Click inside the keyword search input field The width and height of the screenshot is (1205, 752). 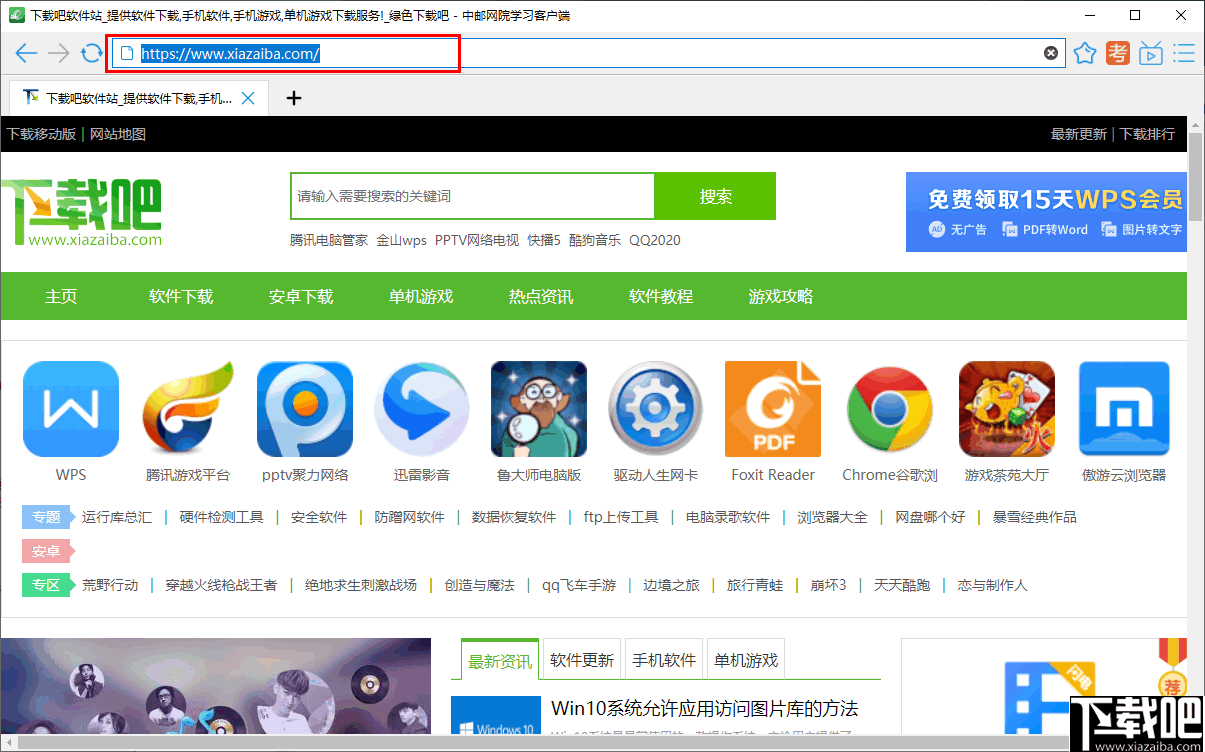(x=470, y=196)
